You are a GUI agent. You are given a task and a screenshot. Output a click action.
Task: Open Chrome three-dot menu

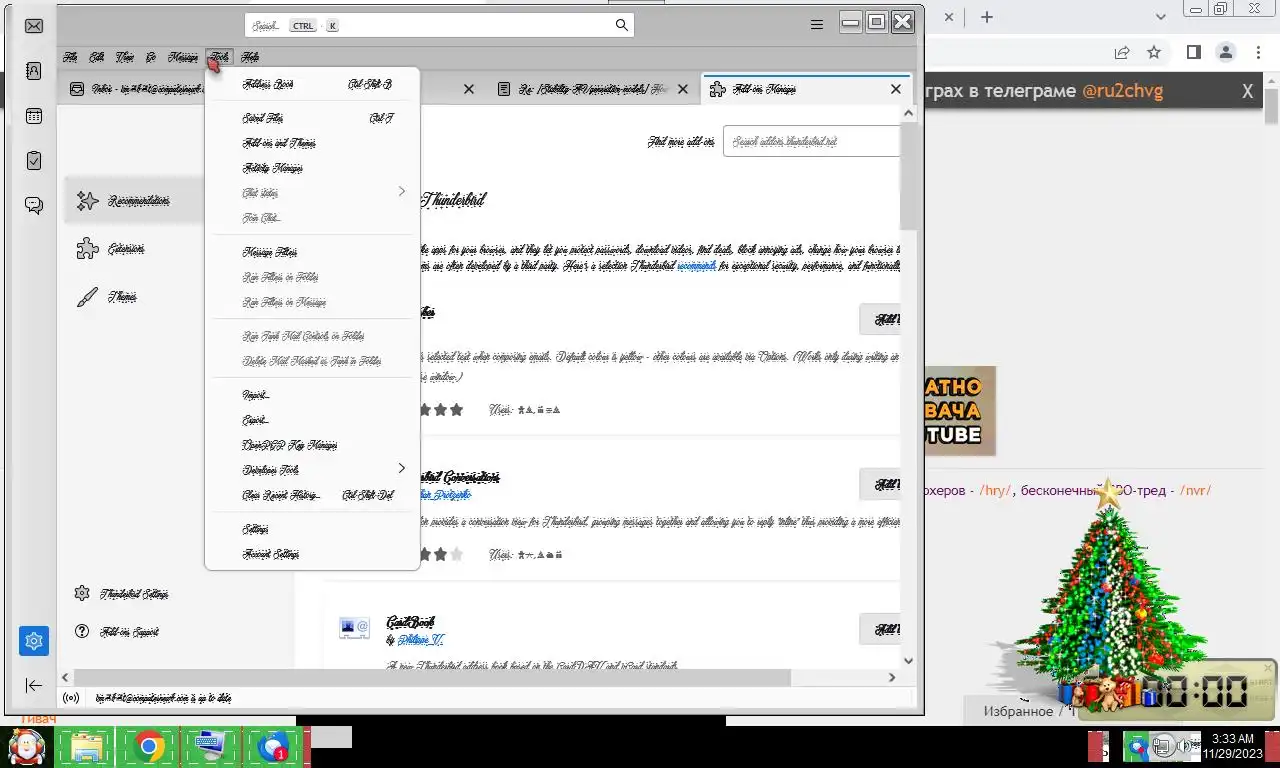(x=1258, y=52)
